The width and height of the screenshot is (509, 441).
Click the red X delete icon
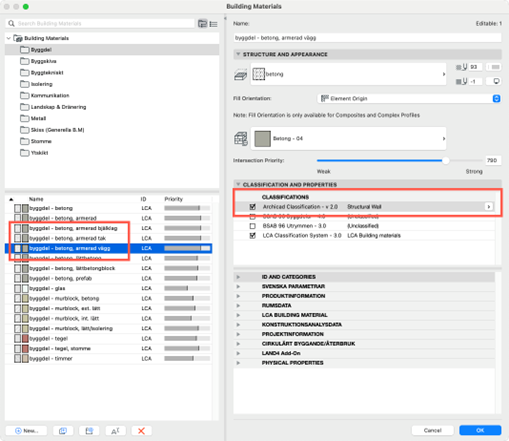(141, 431)
